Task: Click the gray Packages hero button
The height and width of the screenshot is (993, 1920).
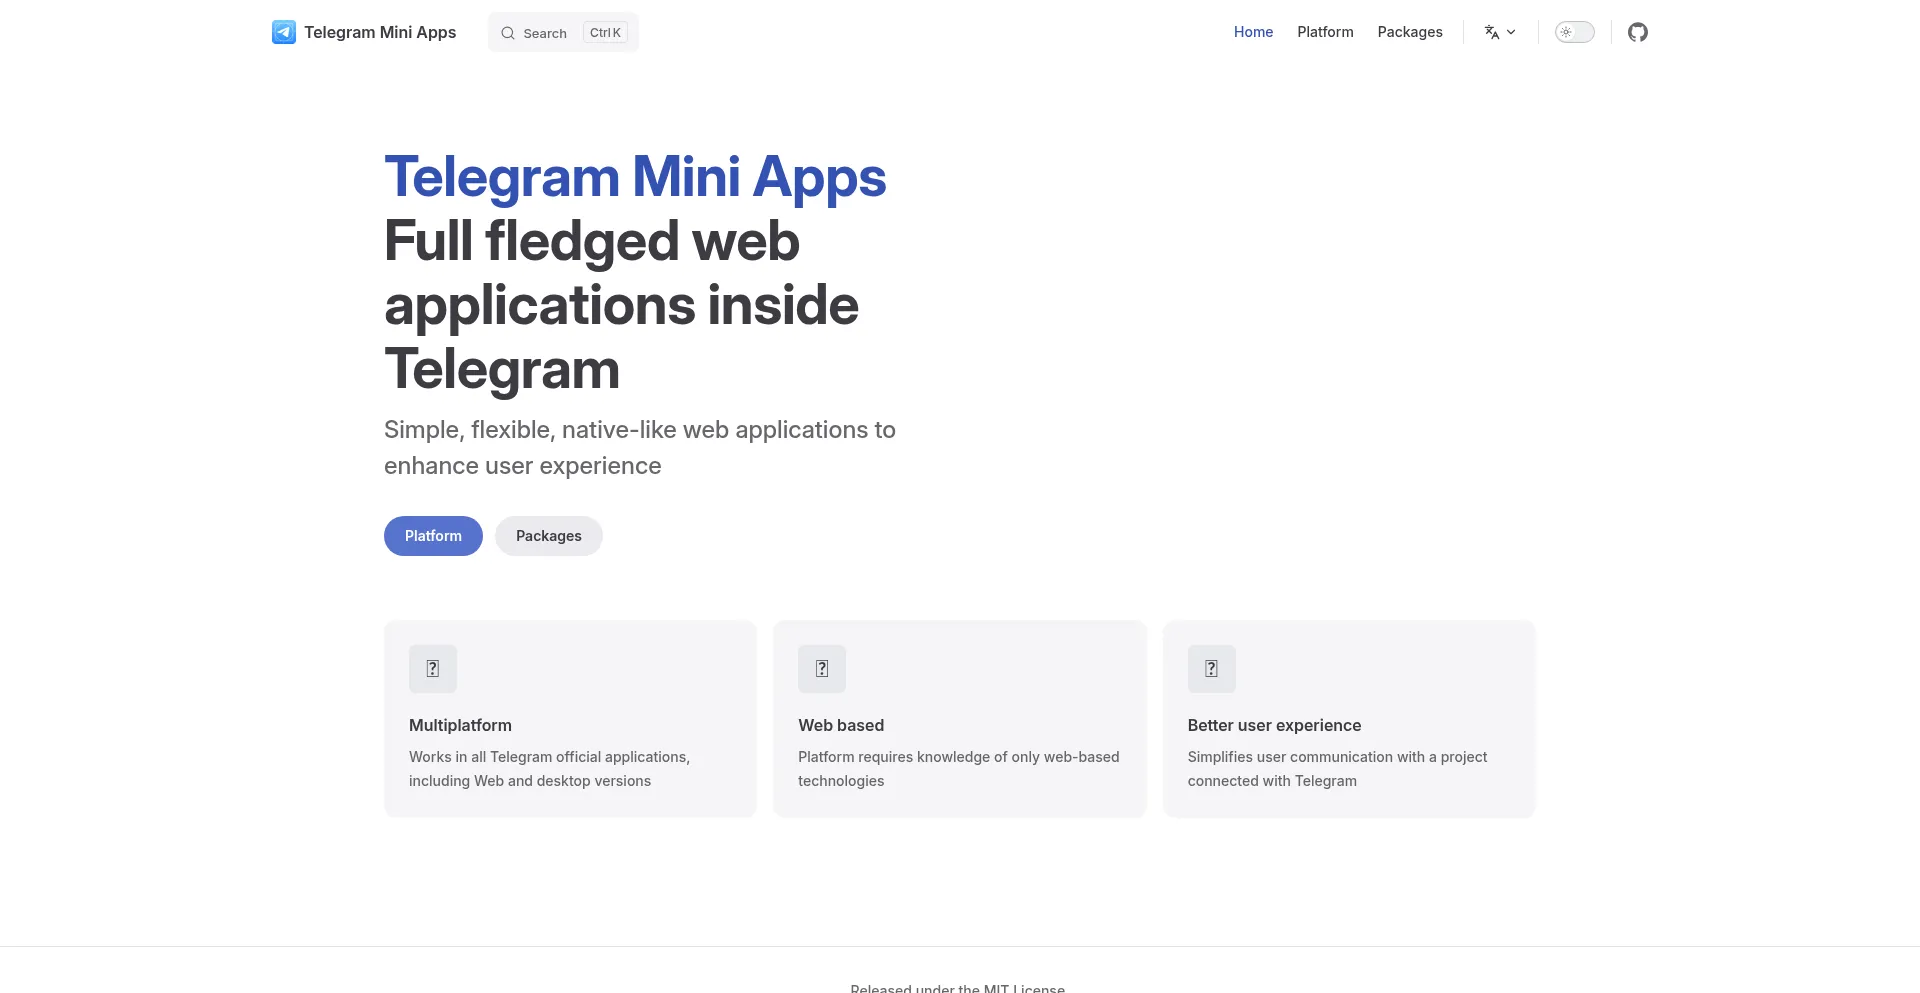Action: pyautogui.click(x=549, y=536)
